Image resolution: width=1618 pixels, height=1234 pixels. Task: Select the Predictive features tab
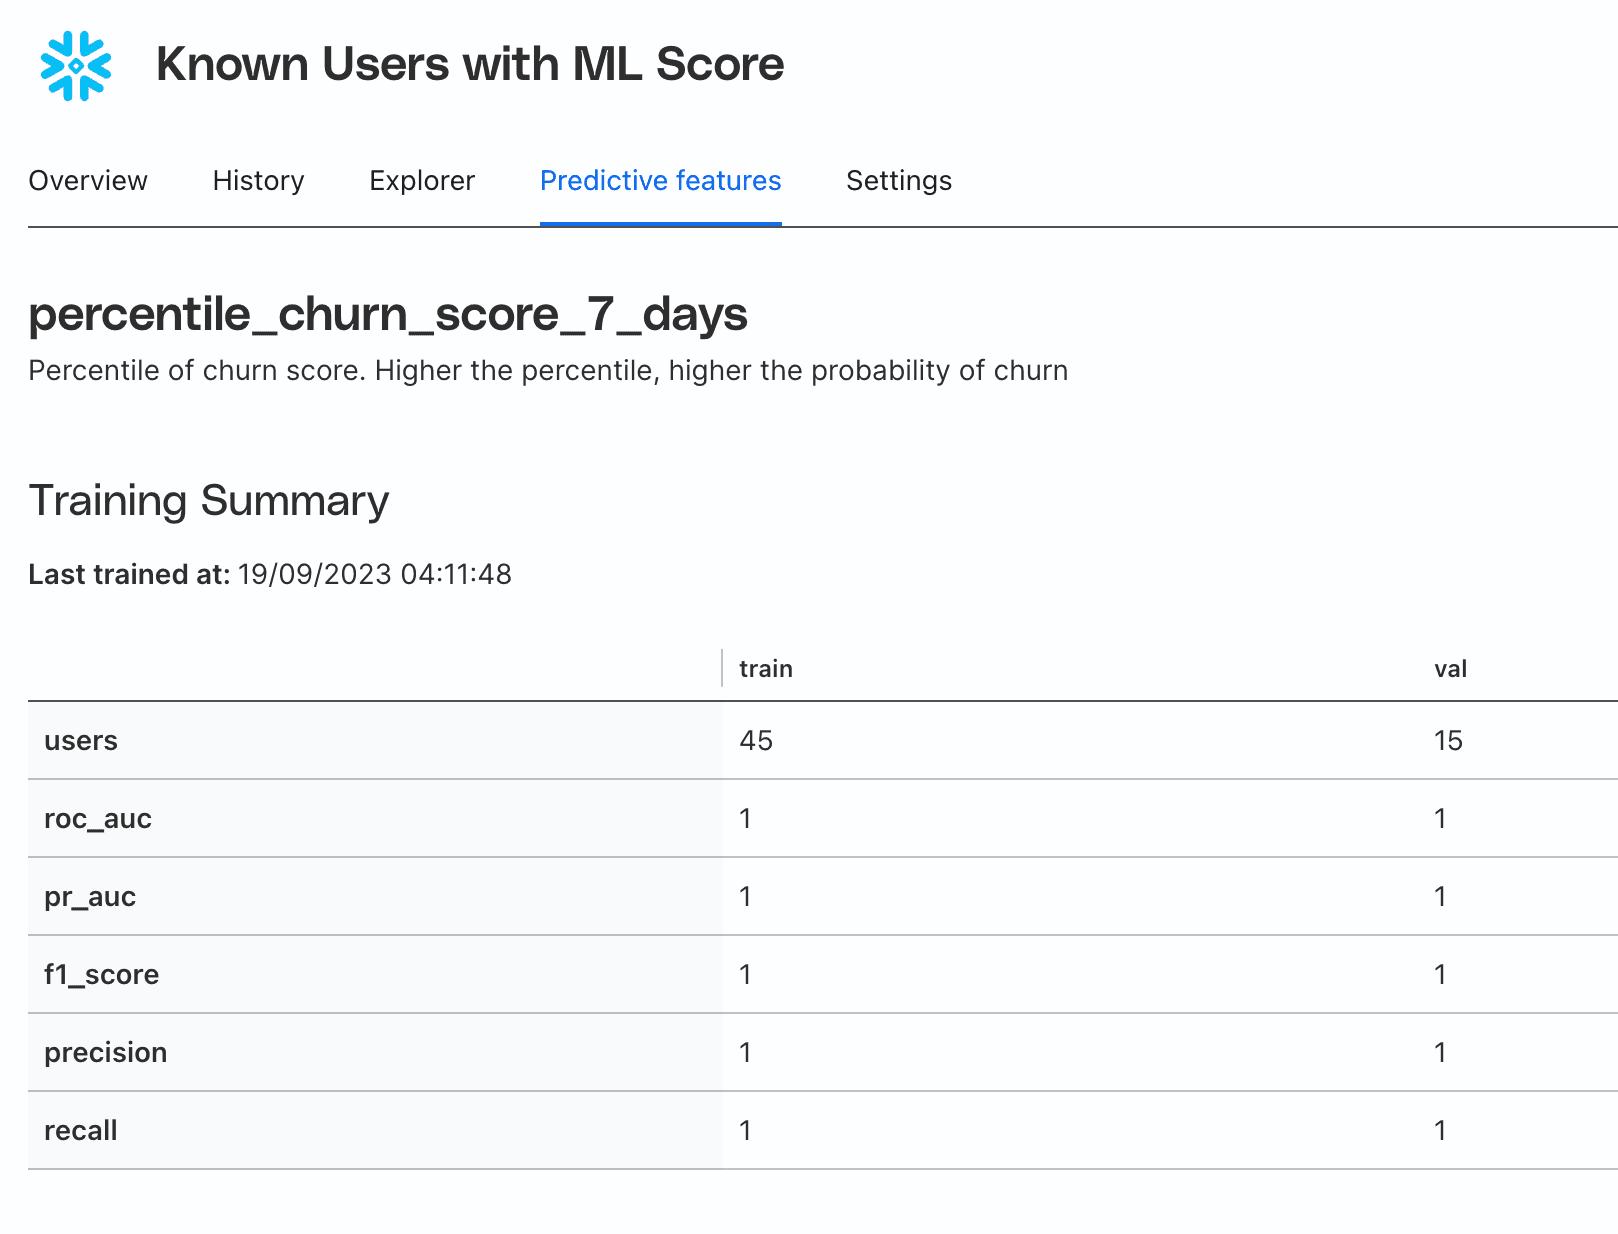[x=660, y=181]
